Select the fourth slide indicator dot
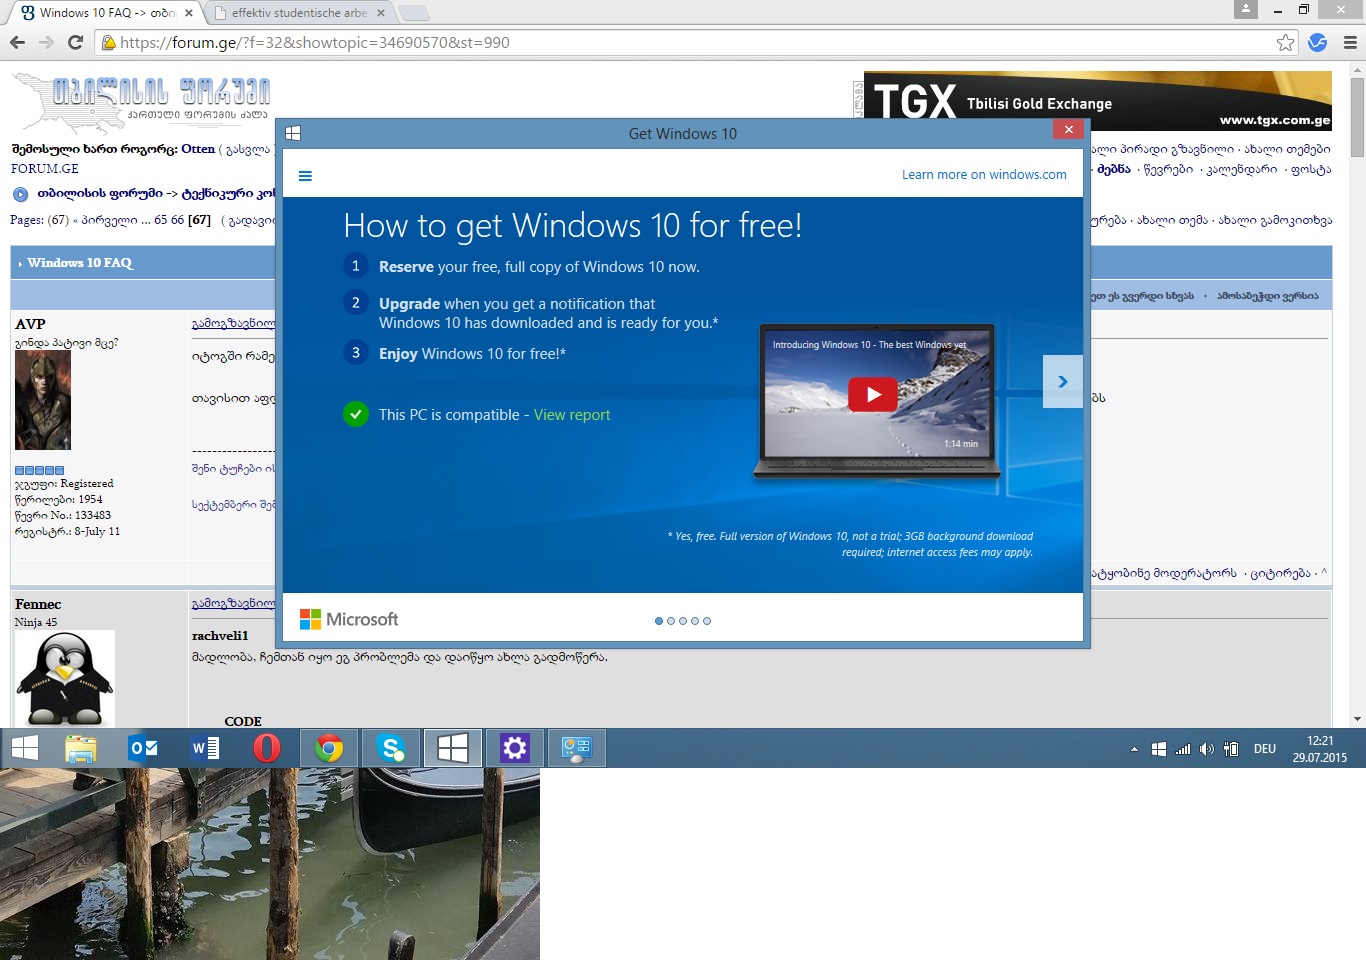The height and width of the screenshot is (960, 1366). [695, 621]
